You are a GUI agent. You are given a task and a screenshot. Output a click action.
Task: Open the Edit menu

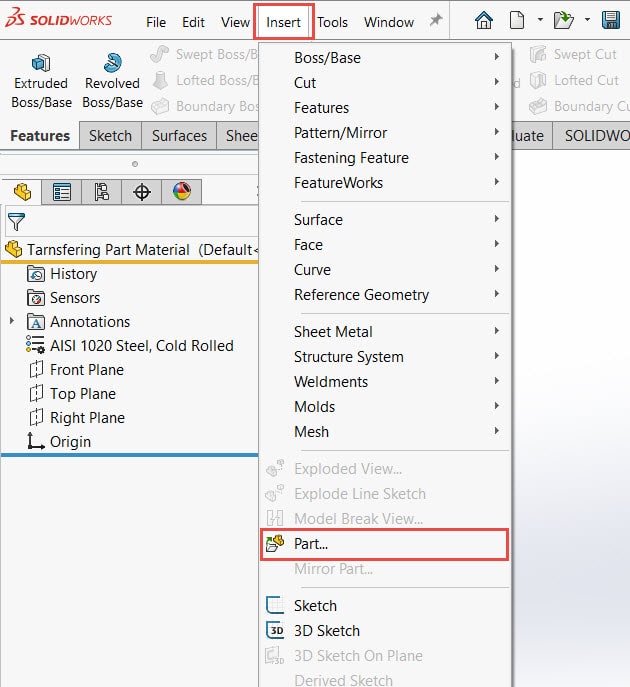click(193, 22)
